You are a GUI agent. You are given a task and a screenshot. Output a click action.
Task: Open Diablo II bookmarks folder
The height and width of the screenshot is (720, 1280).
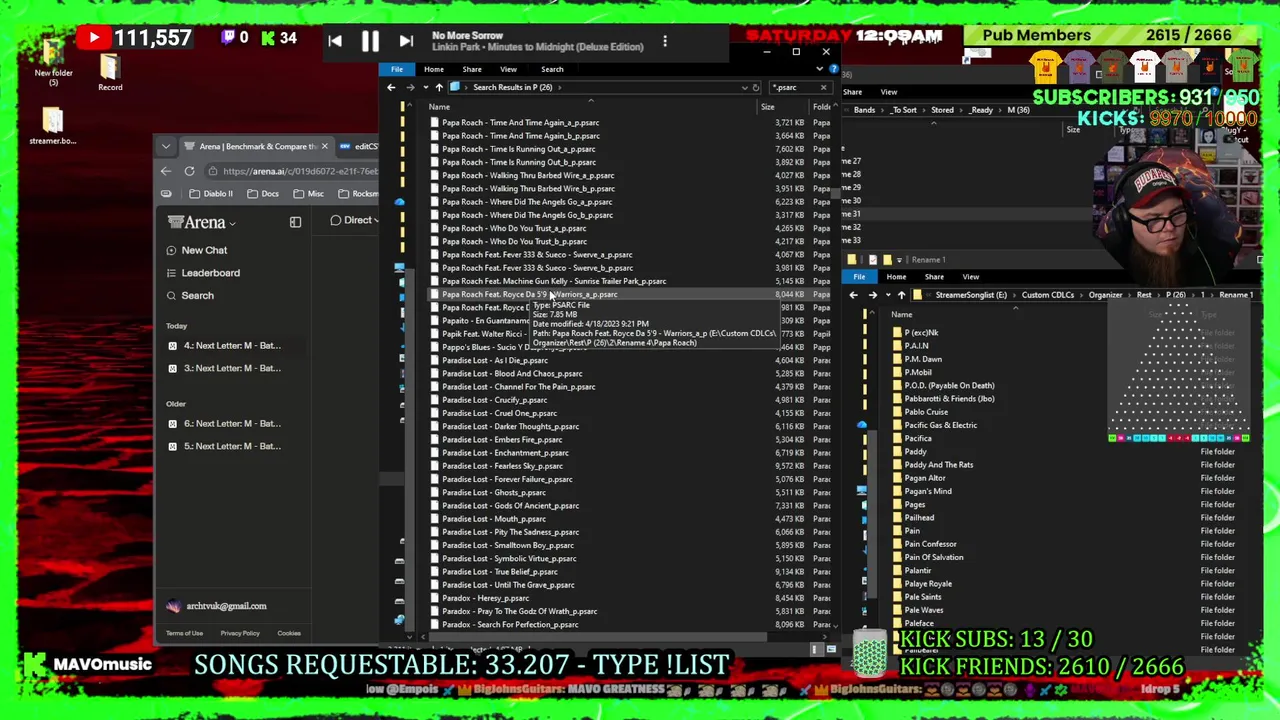(x=211, y=194)
